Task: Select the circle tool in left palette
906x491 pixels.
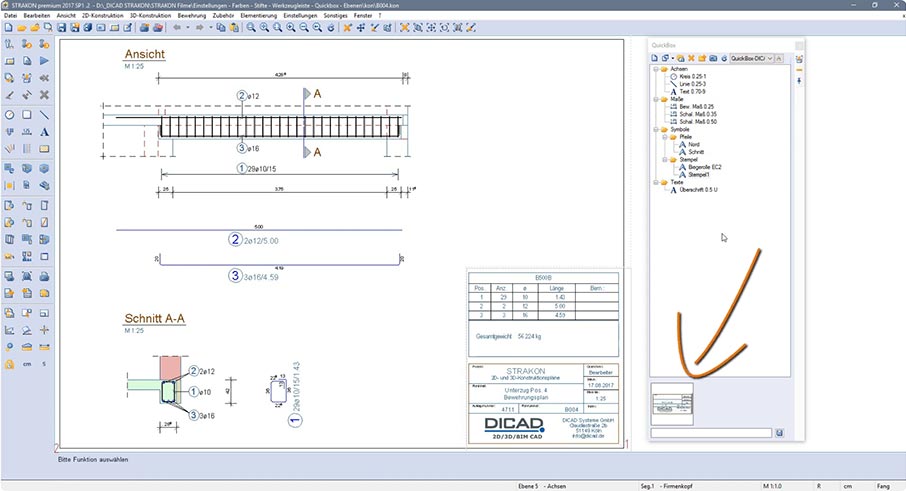Action: [x=9, y=114]
